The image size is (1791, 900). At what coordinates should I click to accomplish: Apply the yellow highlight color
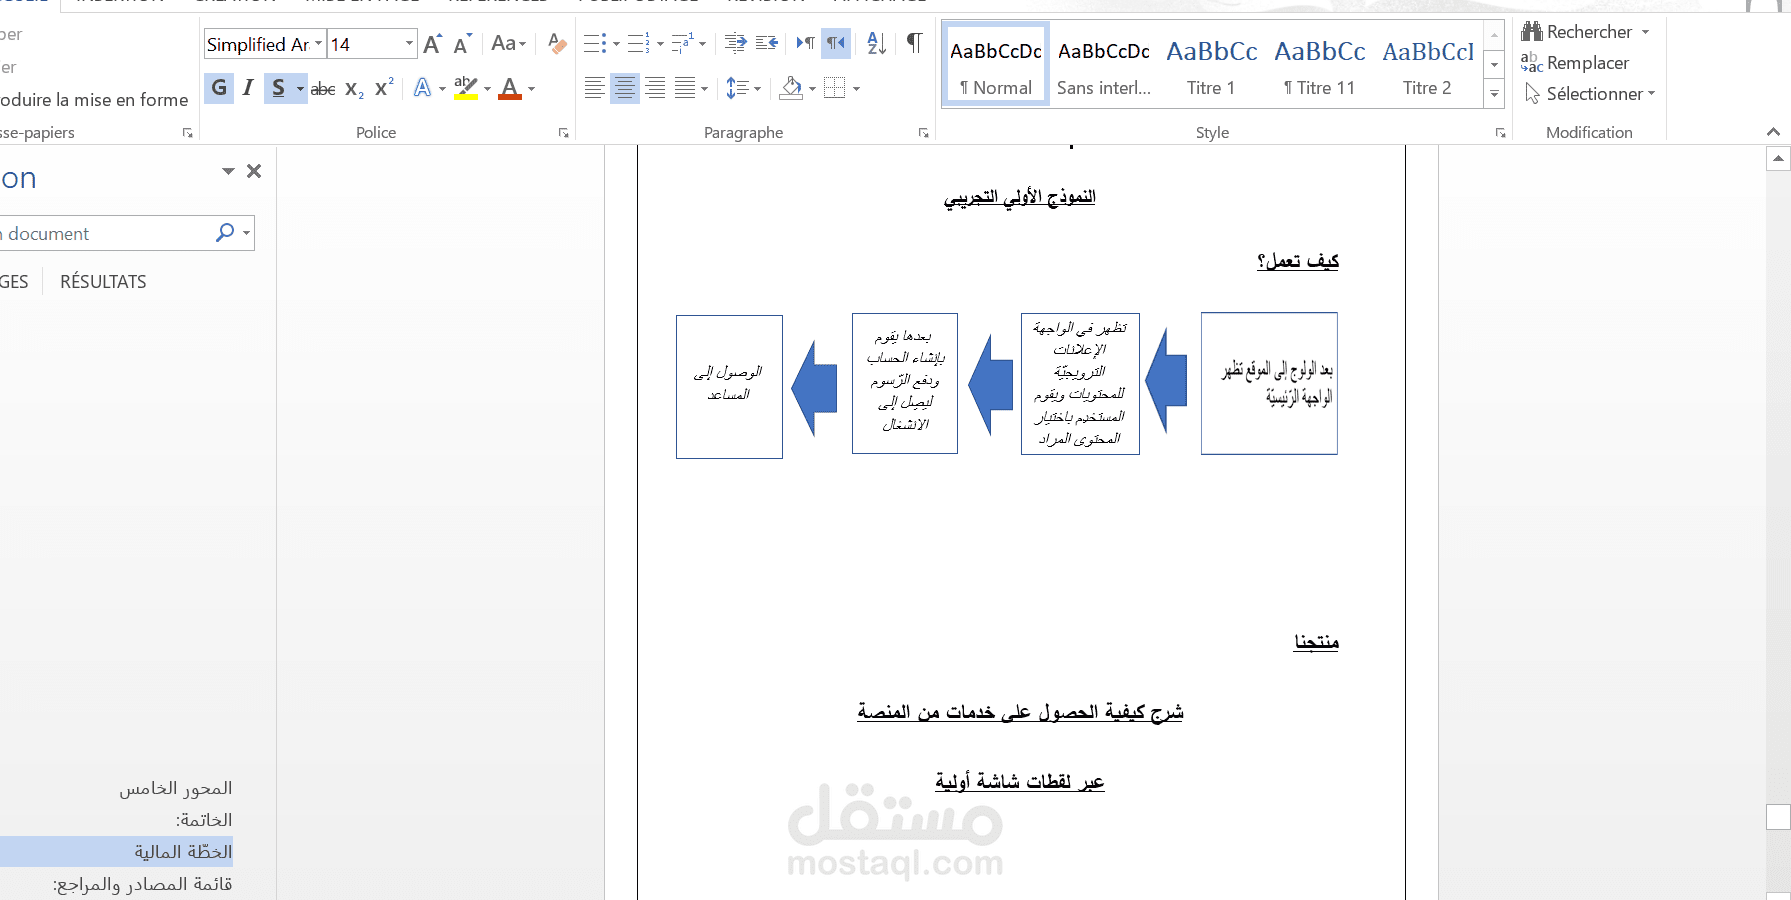click(466, 88)
